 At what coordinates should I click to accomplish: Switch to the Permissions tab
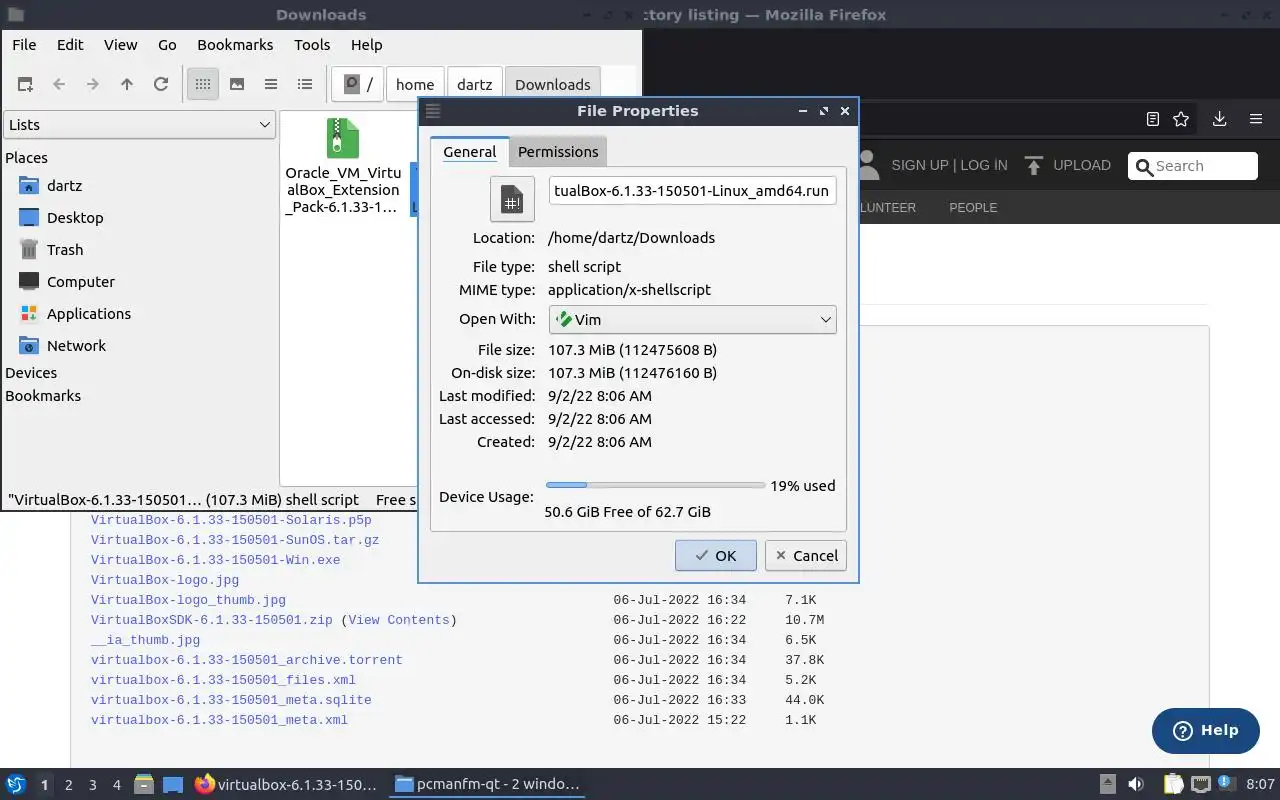tap(558, 152)
